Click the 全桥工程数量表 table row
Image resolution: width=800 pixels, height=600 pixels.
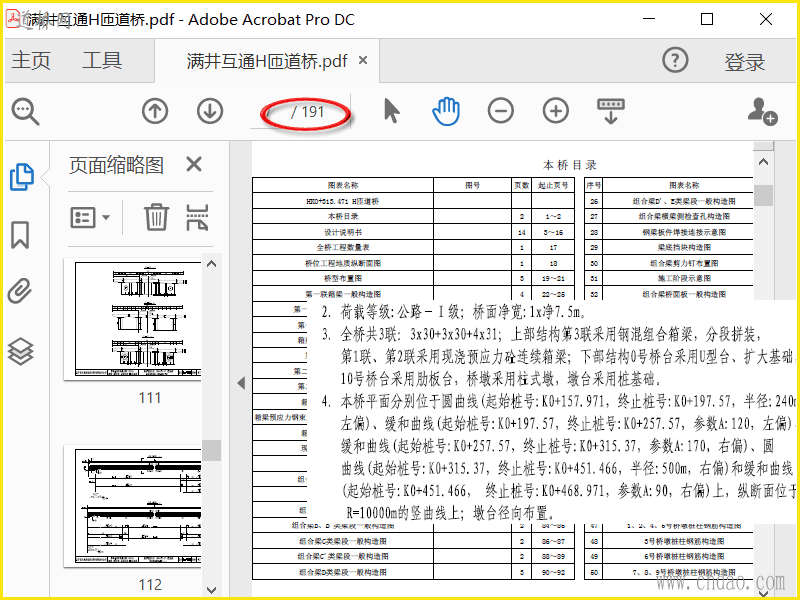tap(413, 247)
